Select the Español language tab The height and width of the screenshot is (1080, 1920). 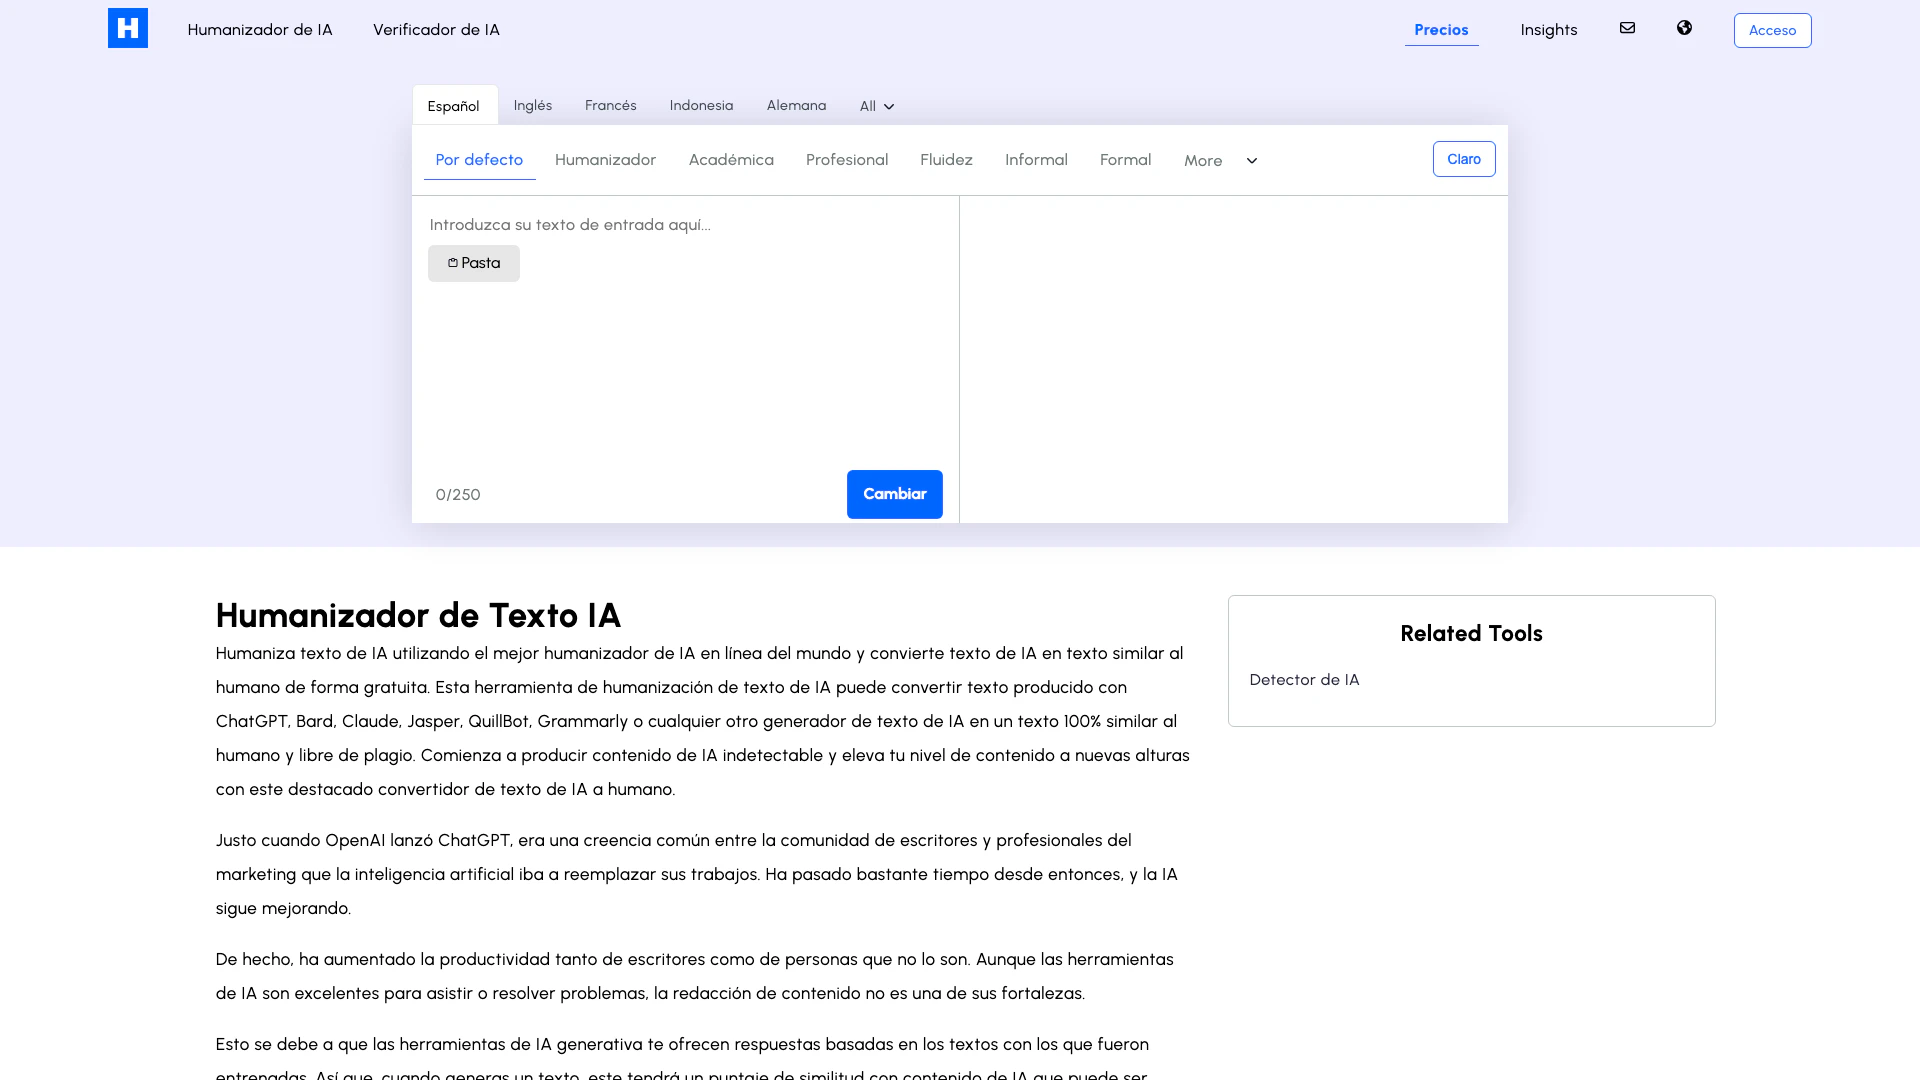click(453, 106)
